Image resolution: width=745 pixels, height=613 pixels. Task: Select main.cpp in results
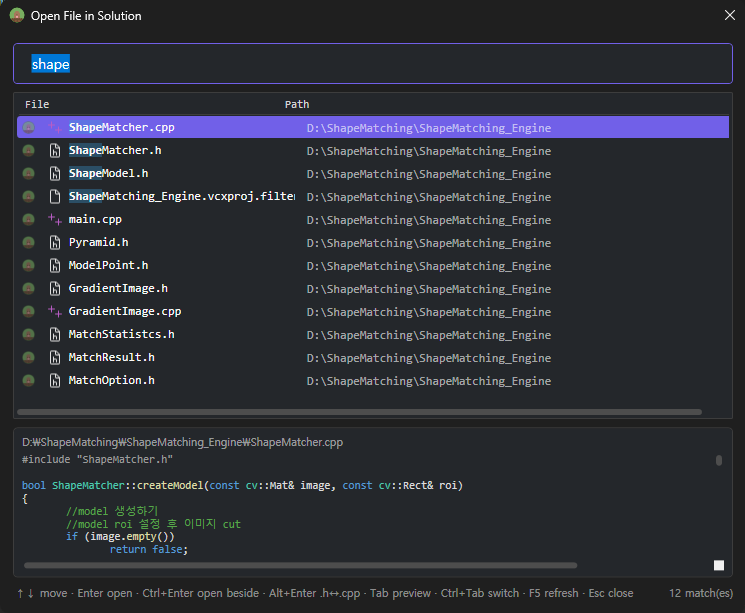pyautogui.click(x=372, y=220)
